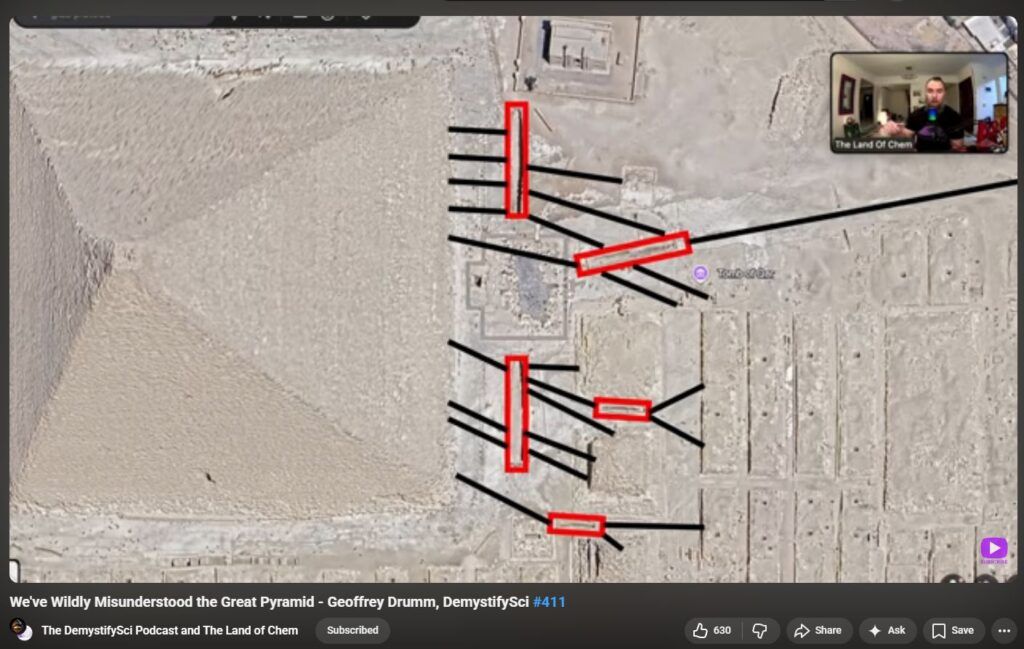This screenshot has width=1024, height=649.
Task: Click the Ask sparkle button
Action: [x=886, y=631]
